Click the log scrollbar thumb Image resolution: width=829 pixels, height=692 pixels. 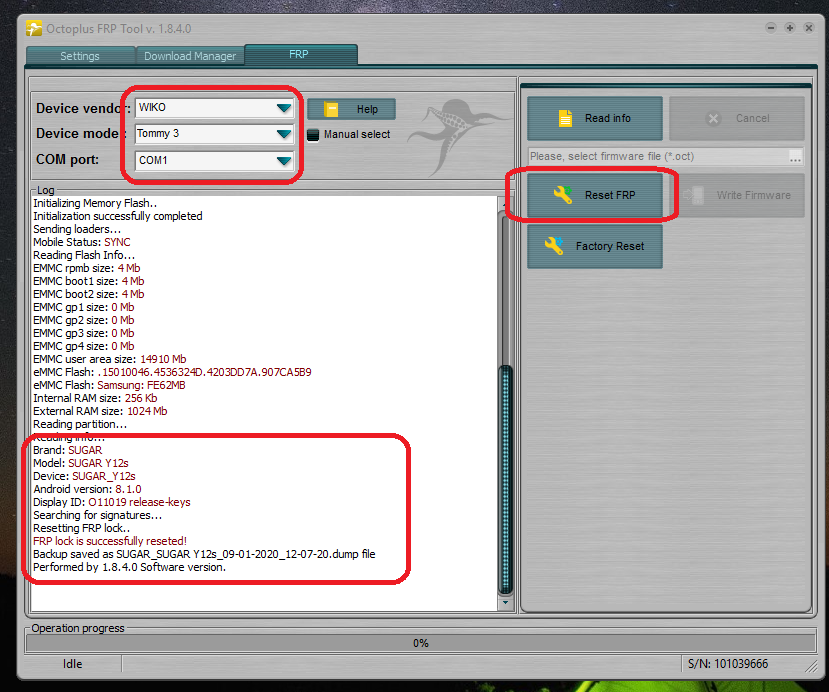click(x=505, y=478)
